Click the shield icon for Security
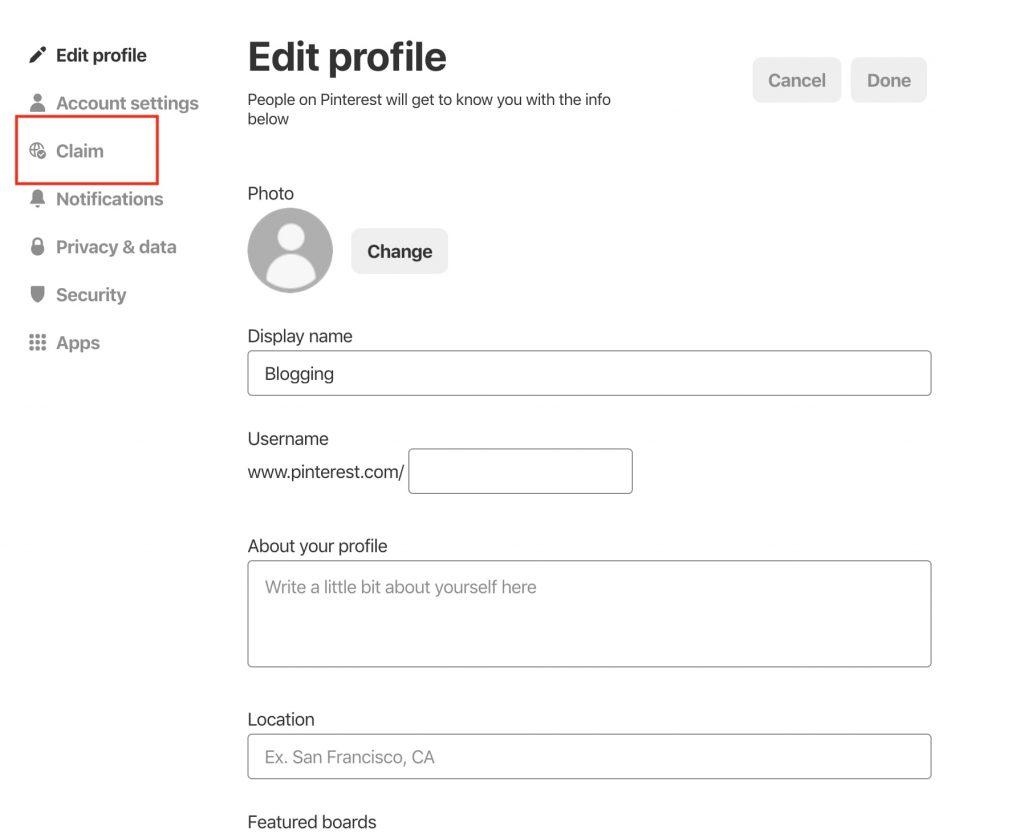 click(38, 295)
